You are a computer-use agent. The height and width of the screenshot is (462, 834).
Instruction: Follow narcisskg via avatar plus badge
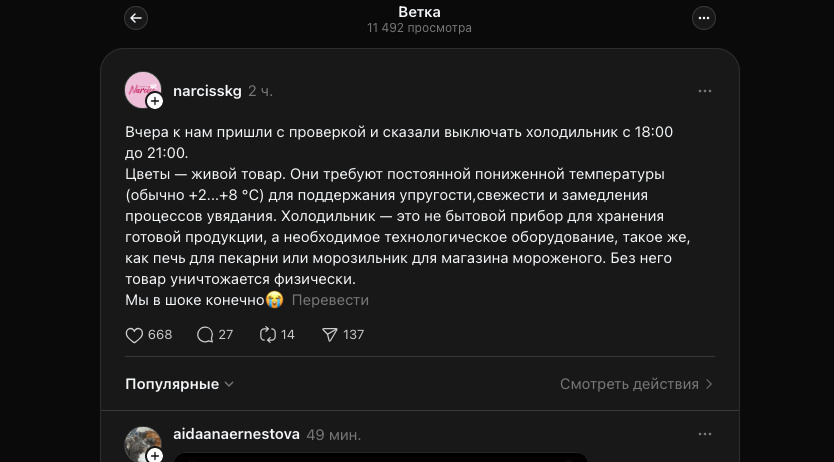click(155, 101)
